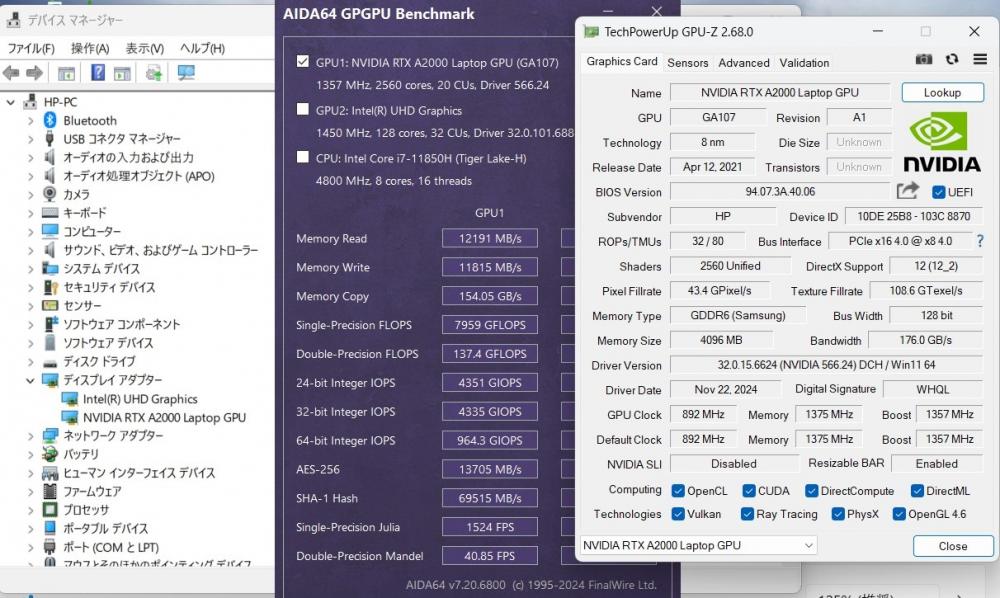
Task: Open the GPU selection dropdown in GPU-Z
Action: coord(697,546)
